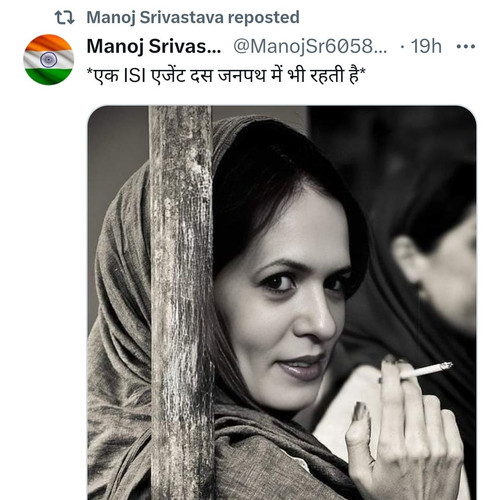500x500 pixels.
Task: Open the post permalink via "19h" timestamp
Action: (x=426, y=46)
